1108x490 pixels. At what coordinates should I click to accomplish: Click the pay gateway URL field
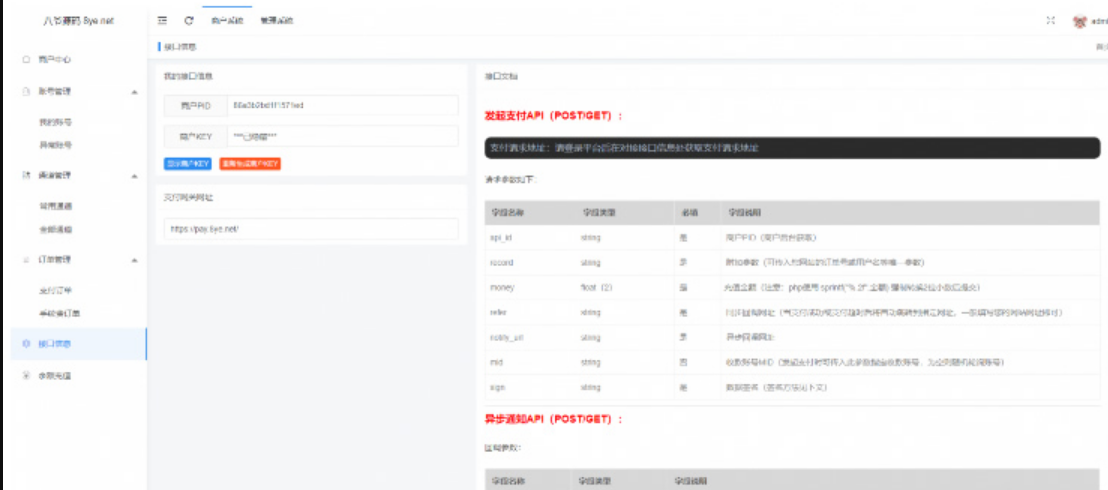310,229
